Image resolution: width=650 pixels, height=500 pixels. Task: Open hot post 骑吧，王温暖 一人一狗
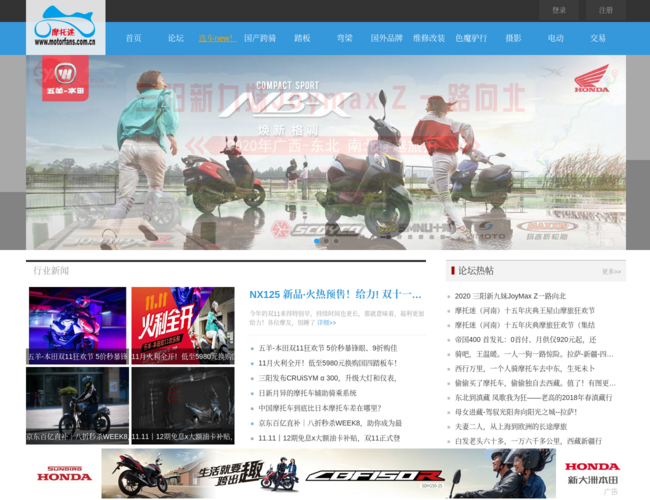(534, 354)
